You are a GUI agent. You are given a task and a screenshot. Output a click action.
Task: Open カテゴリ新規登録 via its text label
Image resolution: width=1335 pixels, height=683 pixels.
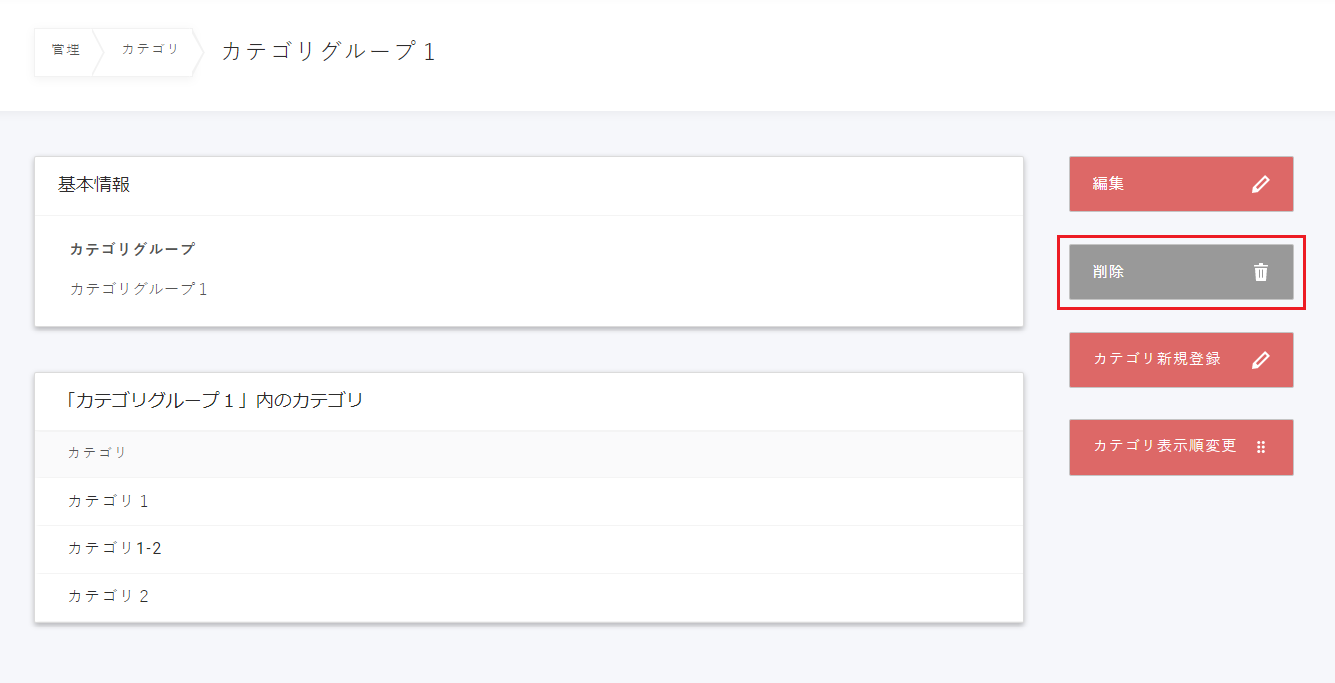(1157, 359)
